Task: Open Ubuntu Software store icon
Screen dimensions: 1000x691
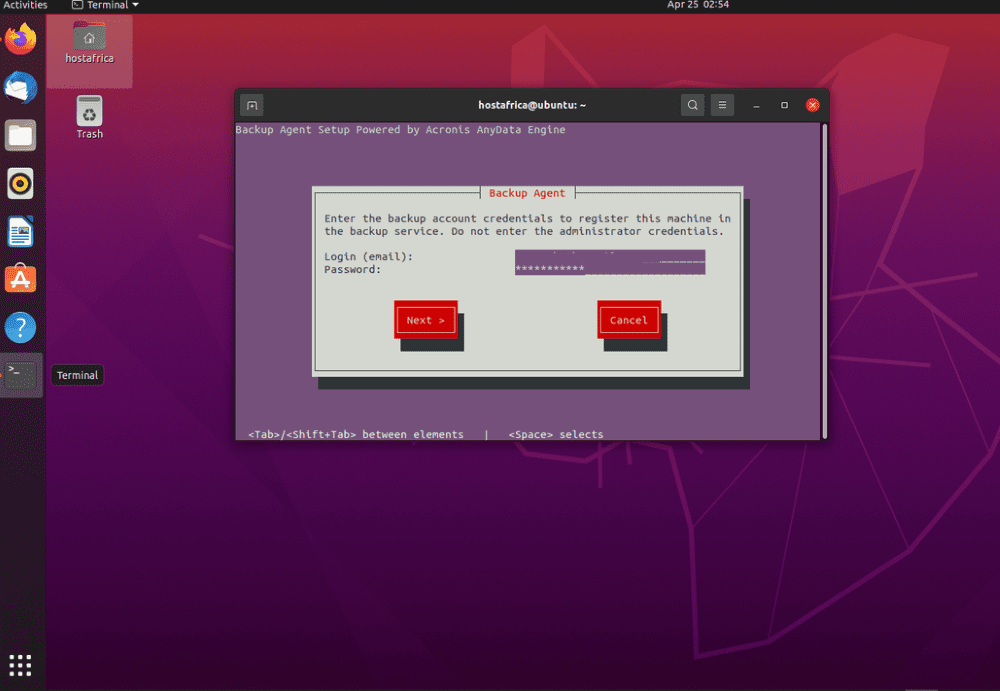Action: click(20, 280)
